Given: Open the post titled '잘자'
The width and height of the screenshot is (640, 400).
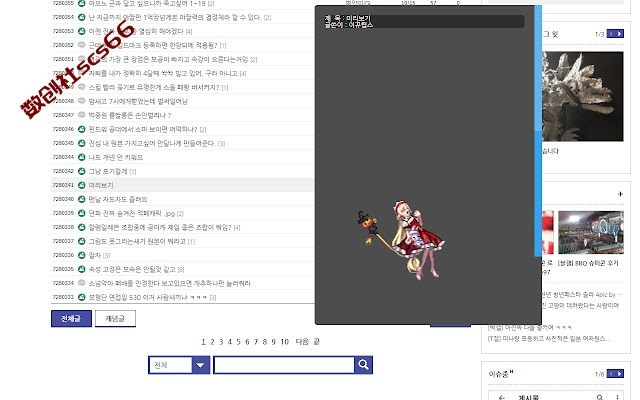Looking at the screenshot, I should 95,255.
